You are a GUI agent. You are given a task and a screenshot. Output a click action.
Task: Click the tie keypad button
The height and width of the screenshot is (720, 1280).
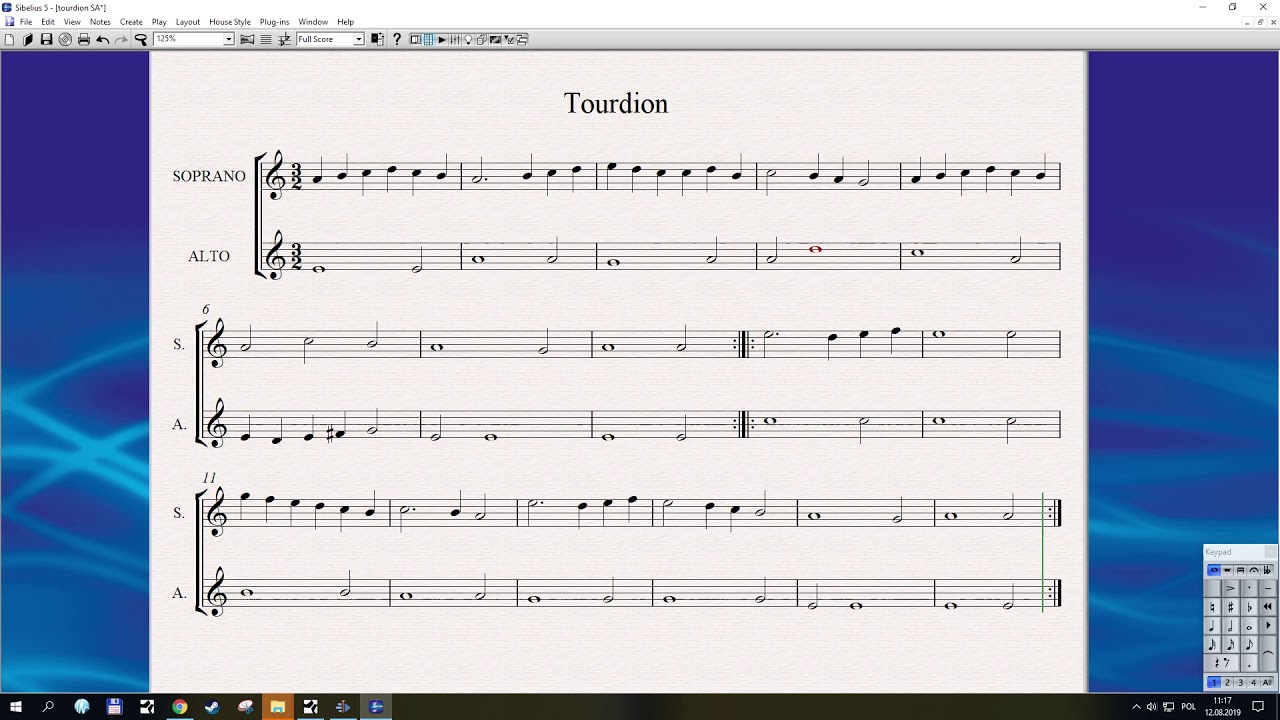coord(1268,654)
